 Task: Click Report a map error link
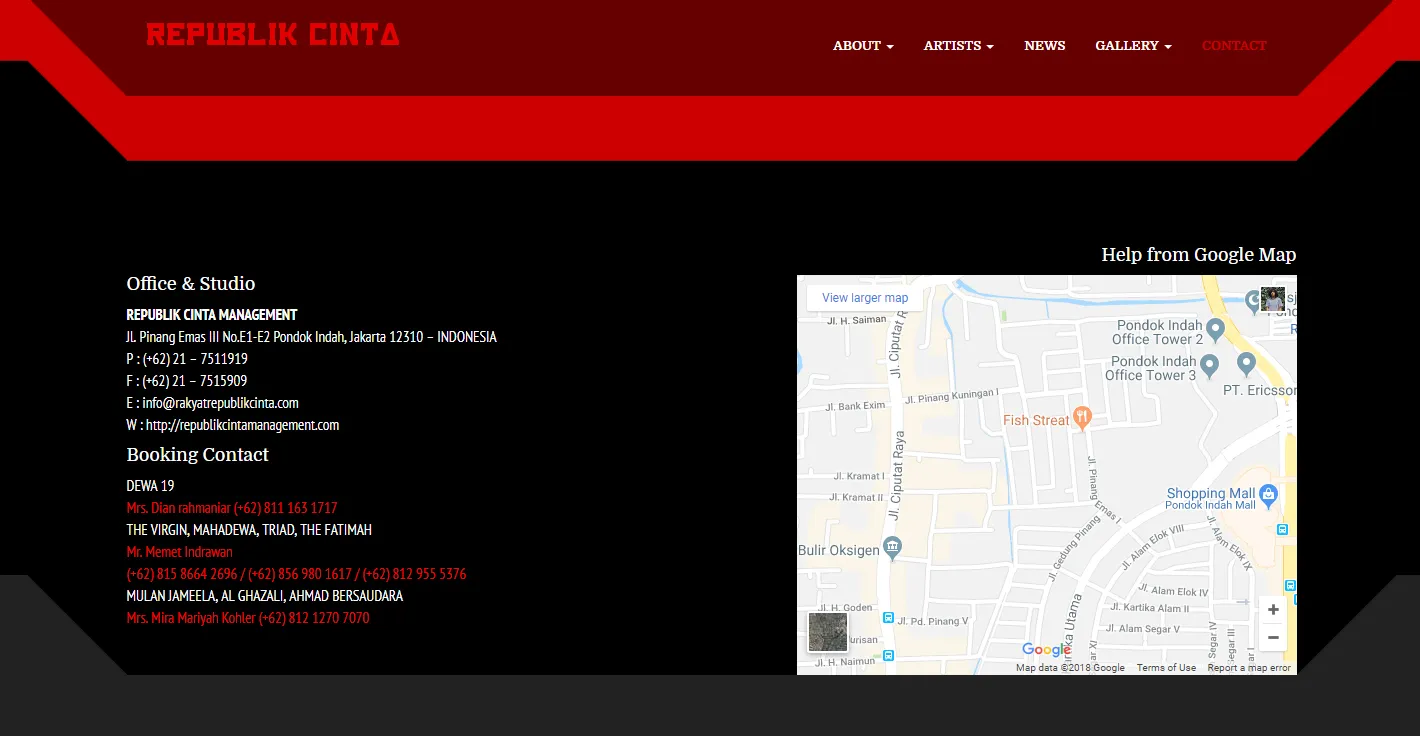pyautogui.click(x=1249, y=668)
